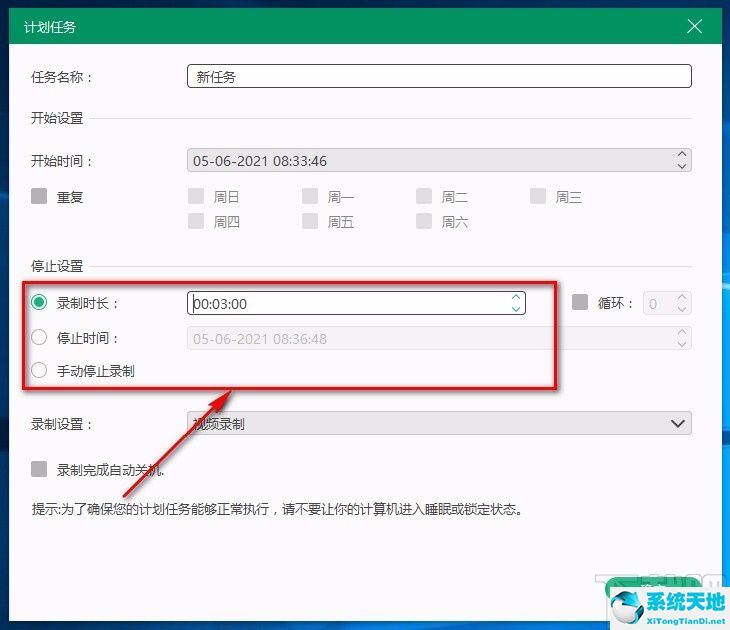Check the 周五 checkbox
This screenshot has width=730, height=630.
click(x=310, y=221)
